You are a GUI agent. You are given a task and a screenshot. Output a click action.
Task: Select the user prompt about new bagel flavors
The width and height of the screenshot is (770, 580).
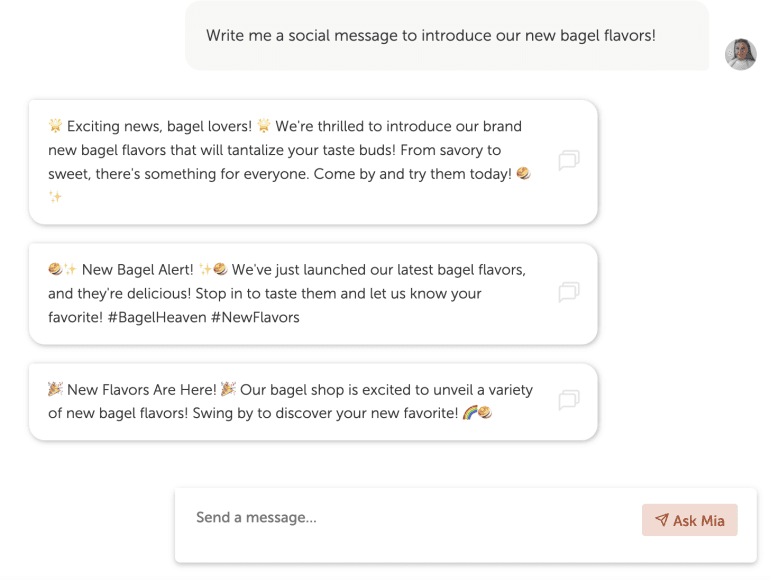tap(430, 35)
